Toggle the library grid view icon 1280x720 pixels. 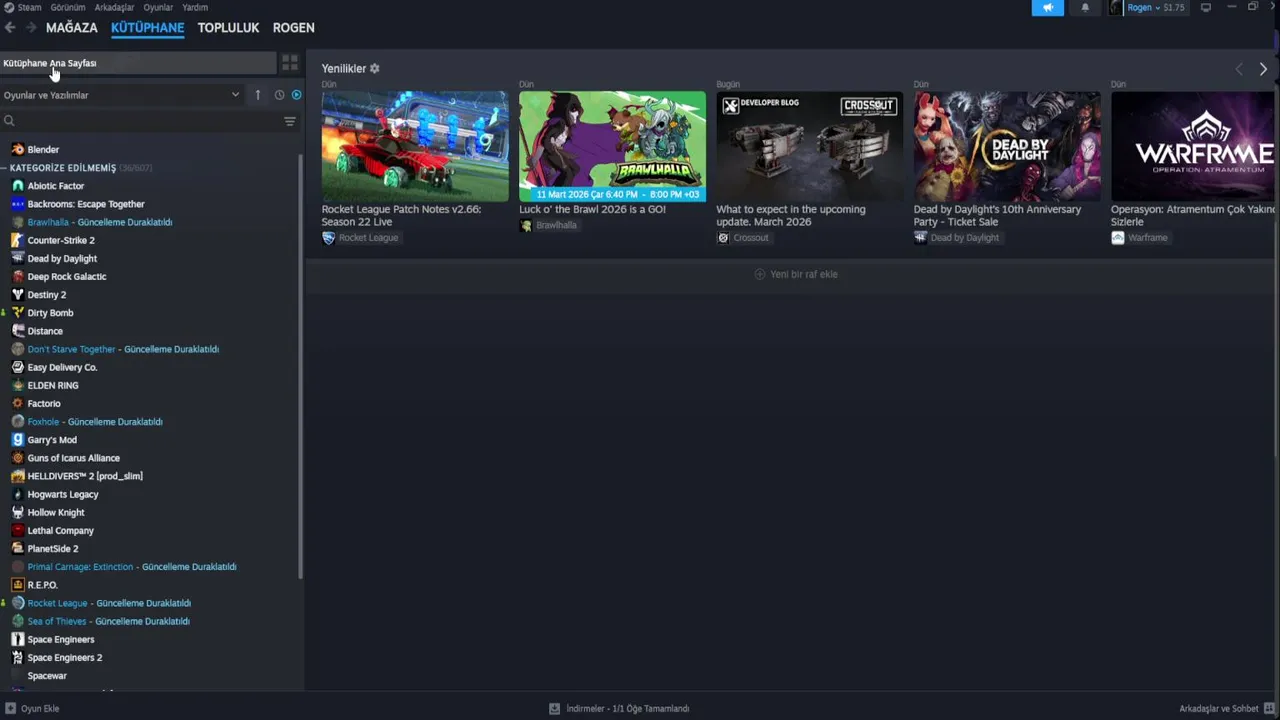point(290,63)
